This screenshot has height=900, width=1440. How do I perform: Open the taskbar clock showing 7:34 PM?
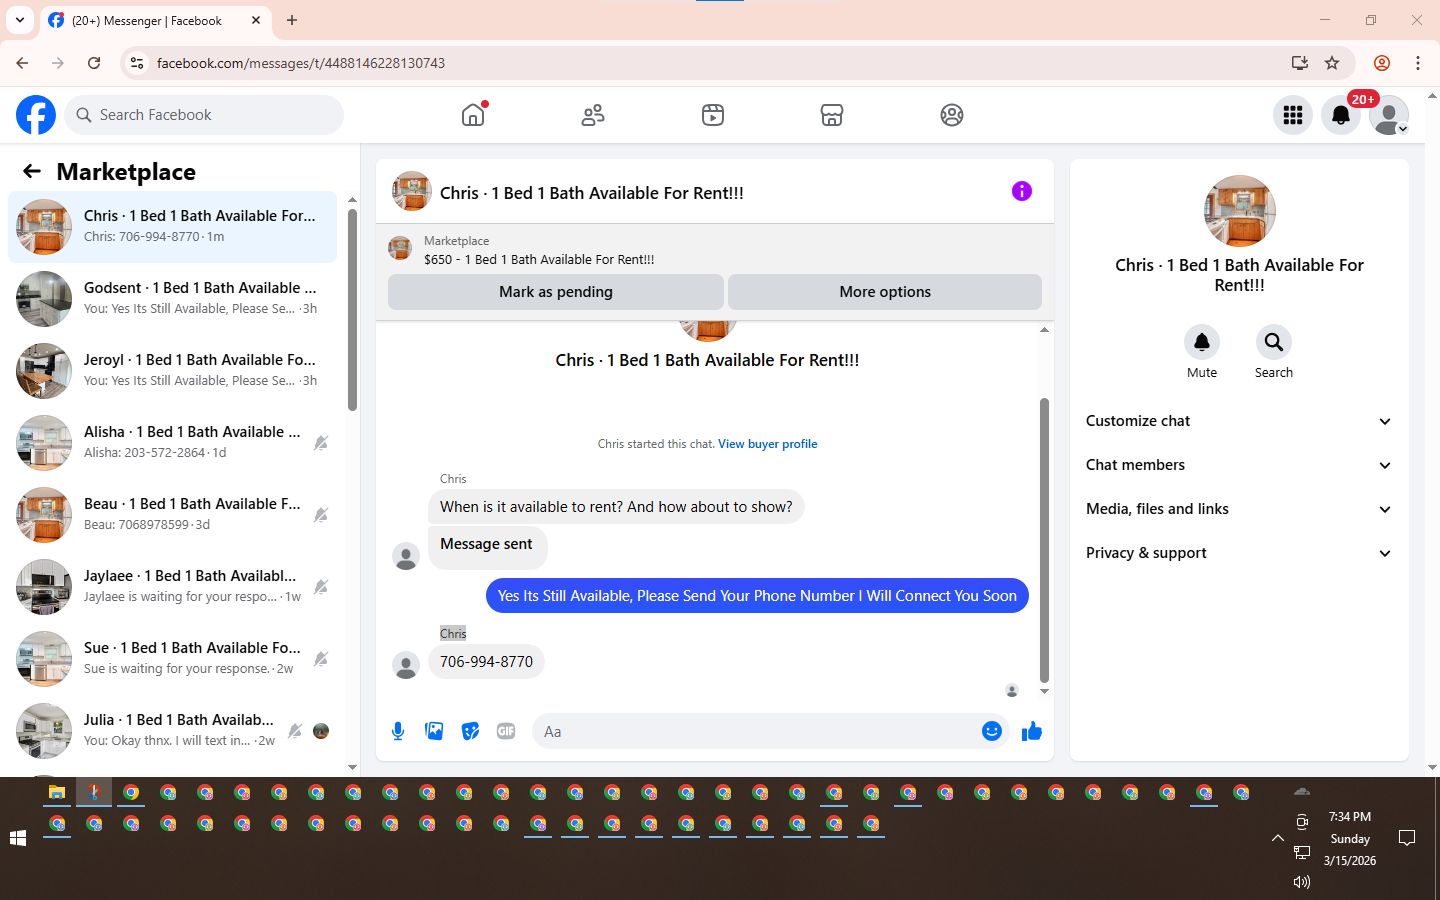click(x=1350, y=838)
